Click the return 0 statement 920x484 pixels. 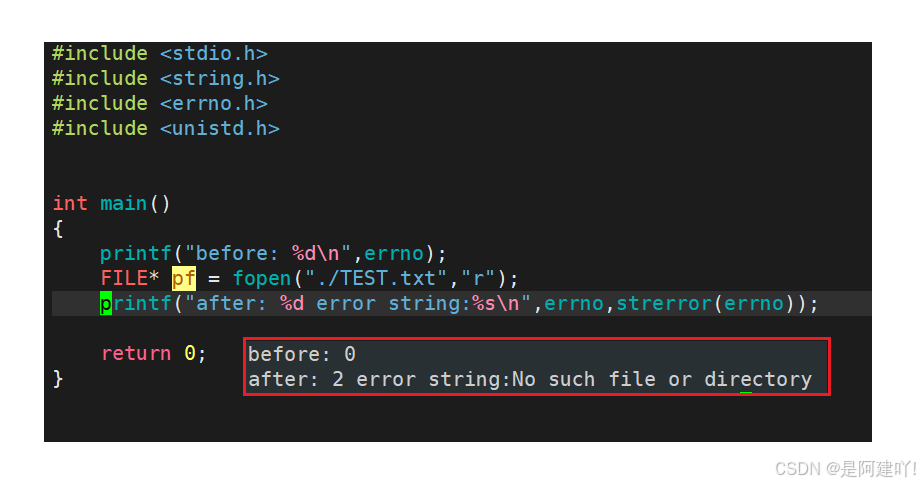click(x=153, y=354)
